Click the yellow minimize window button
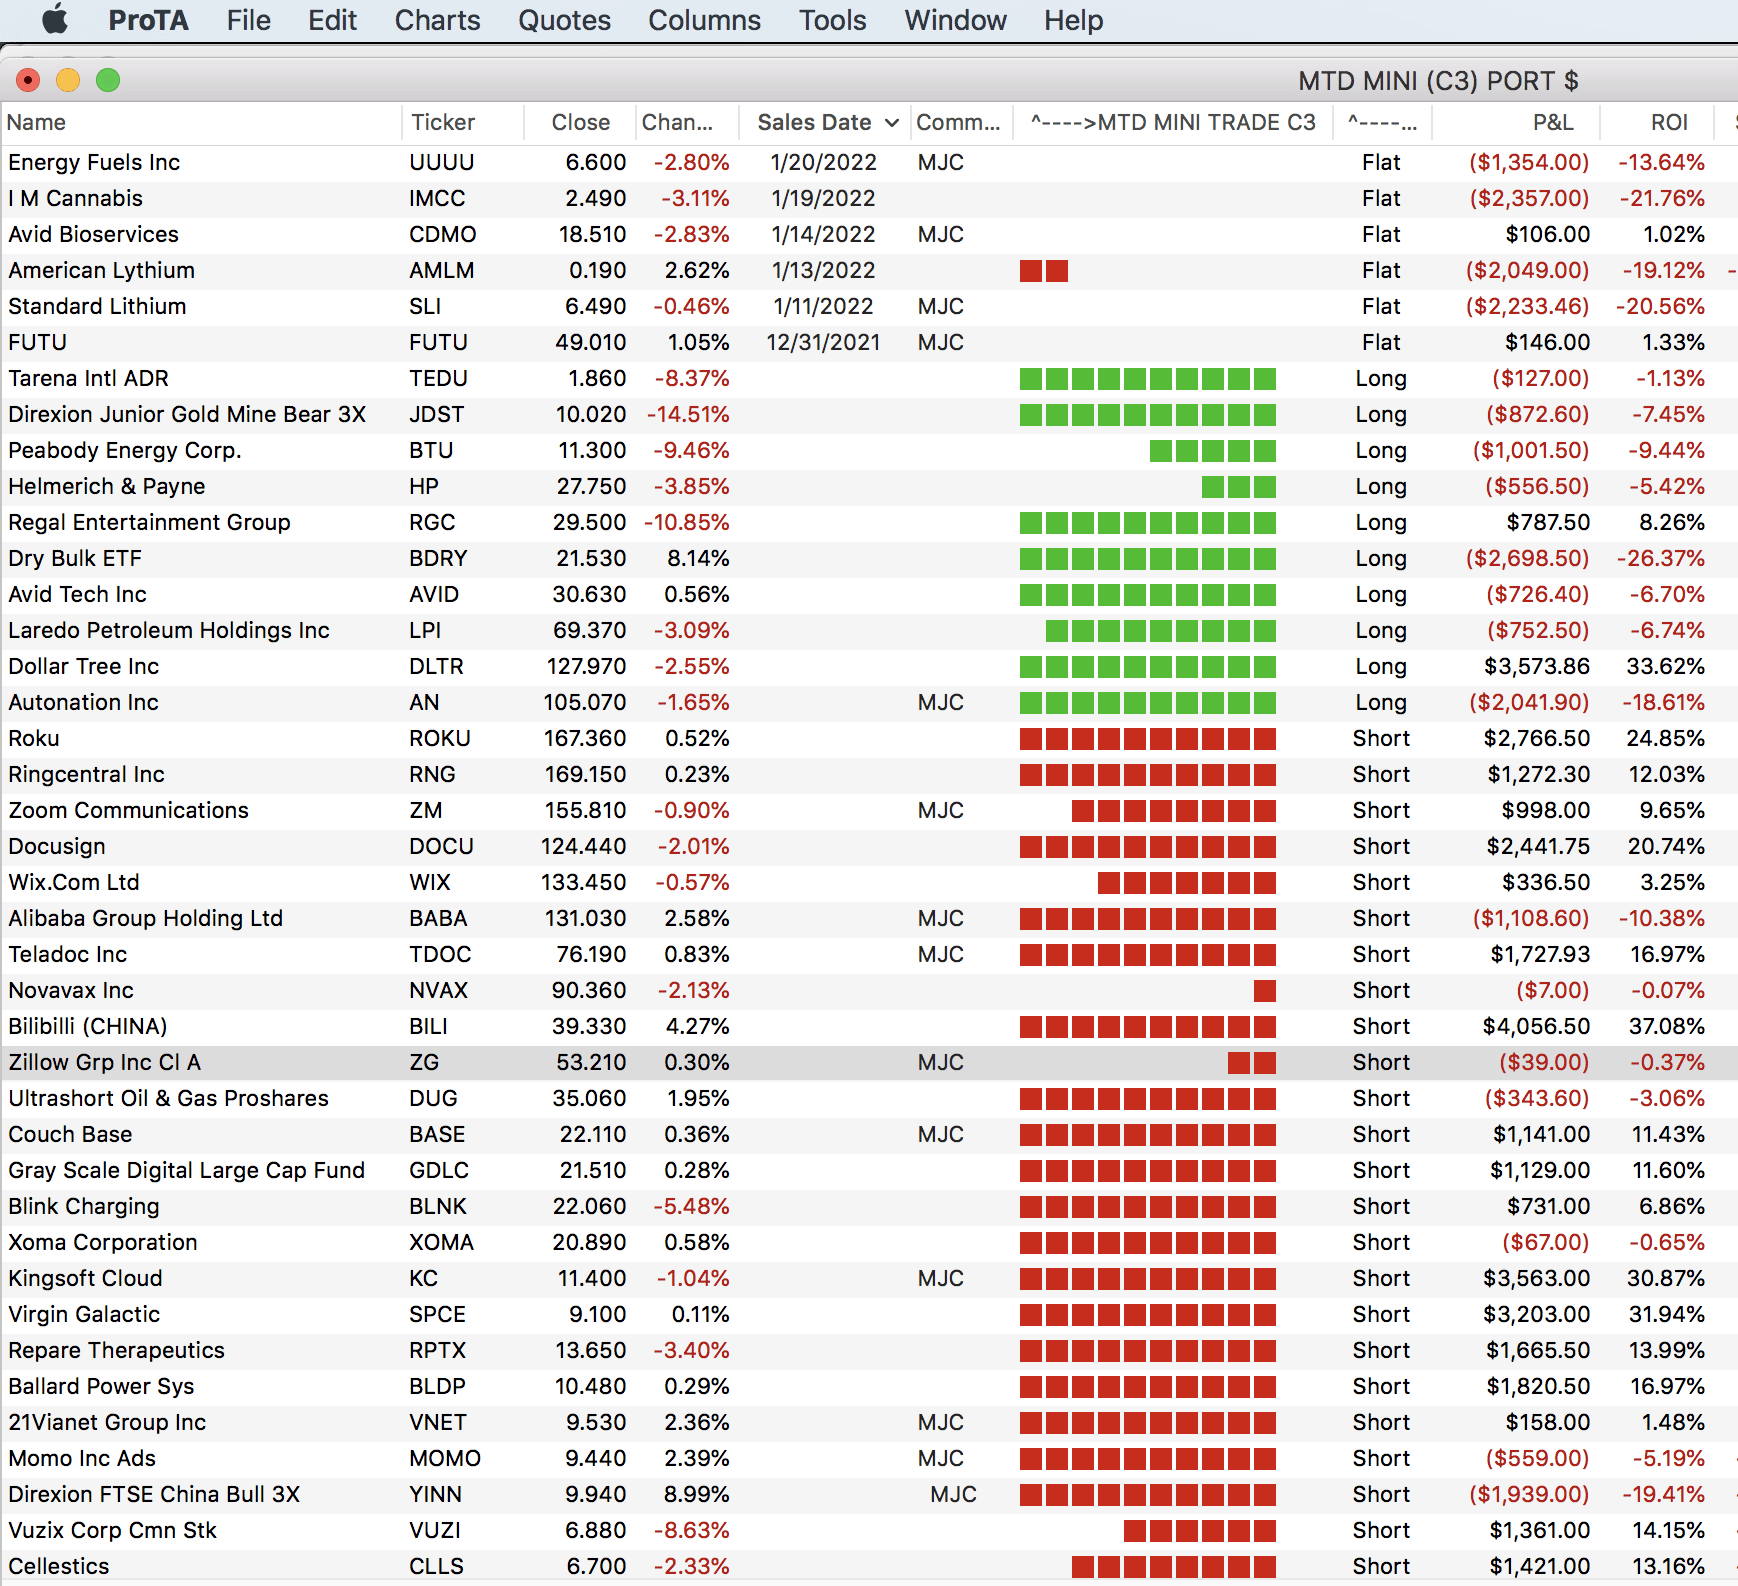This screenshot has width=1738, height=1586. [x=68, y=80]
